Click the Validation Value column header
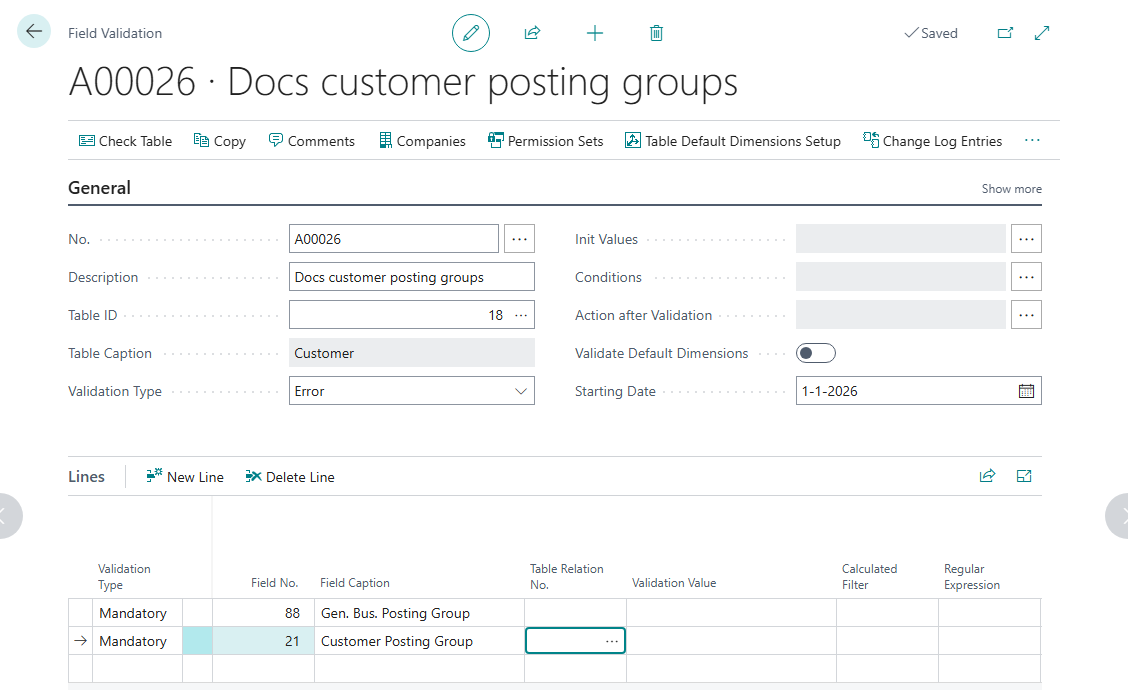The image size is (1128, 690). [x=674, y=583]
